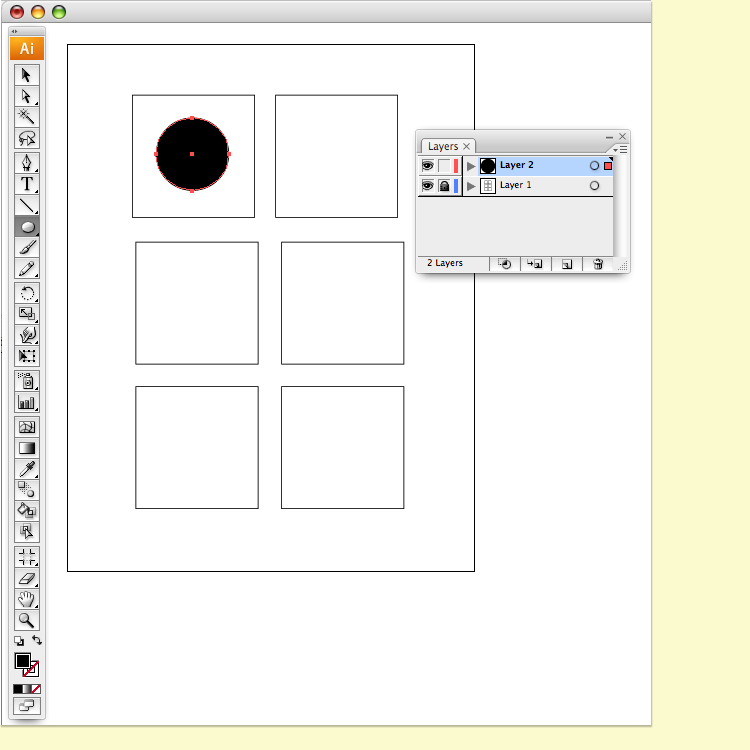Choose the Paintbrush tool
The width and height of the screenshot is (750, 750).
tap(27, 247)
